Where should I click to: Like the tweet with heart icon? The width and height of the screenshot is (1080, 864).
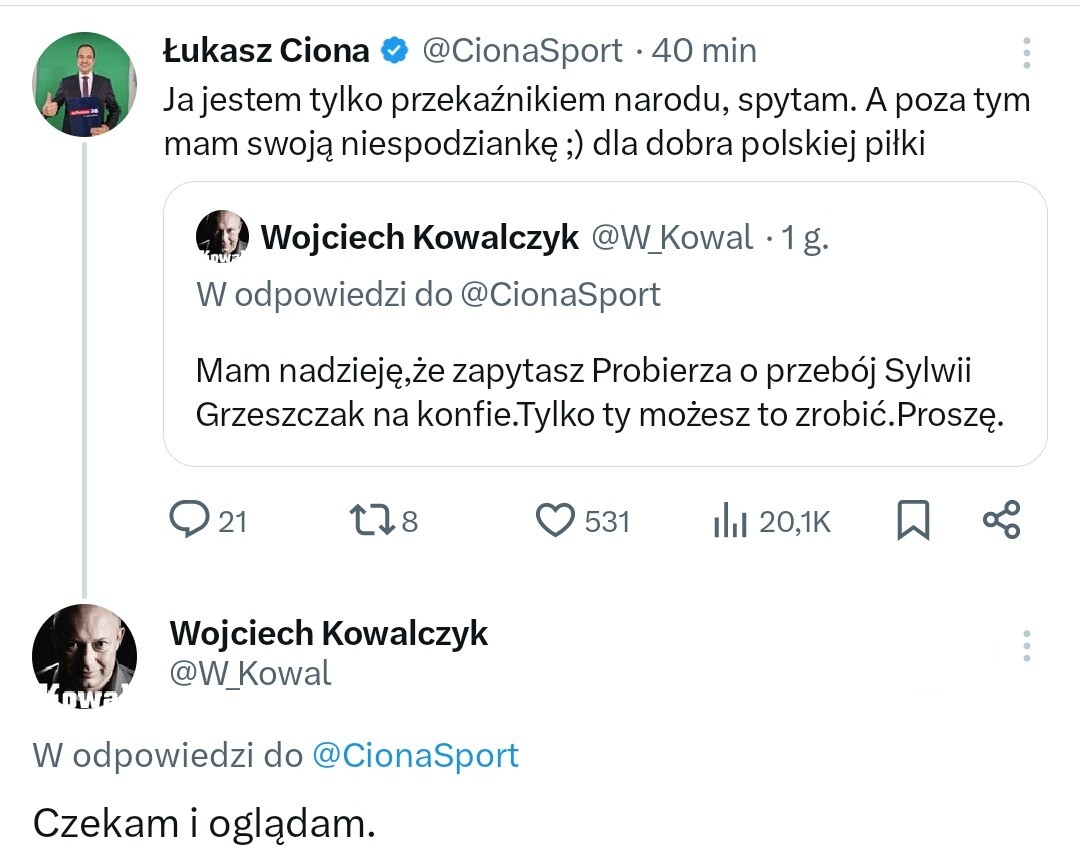pos(556,520)
